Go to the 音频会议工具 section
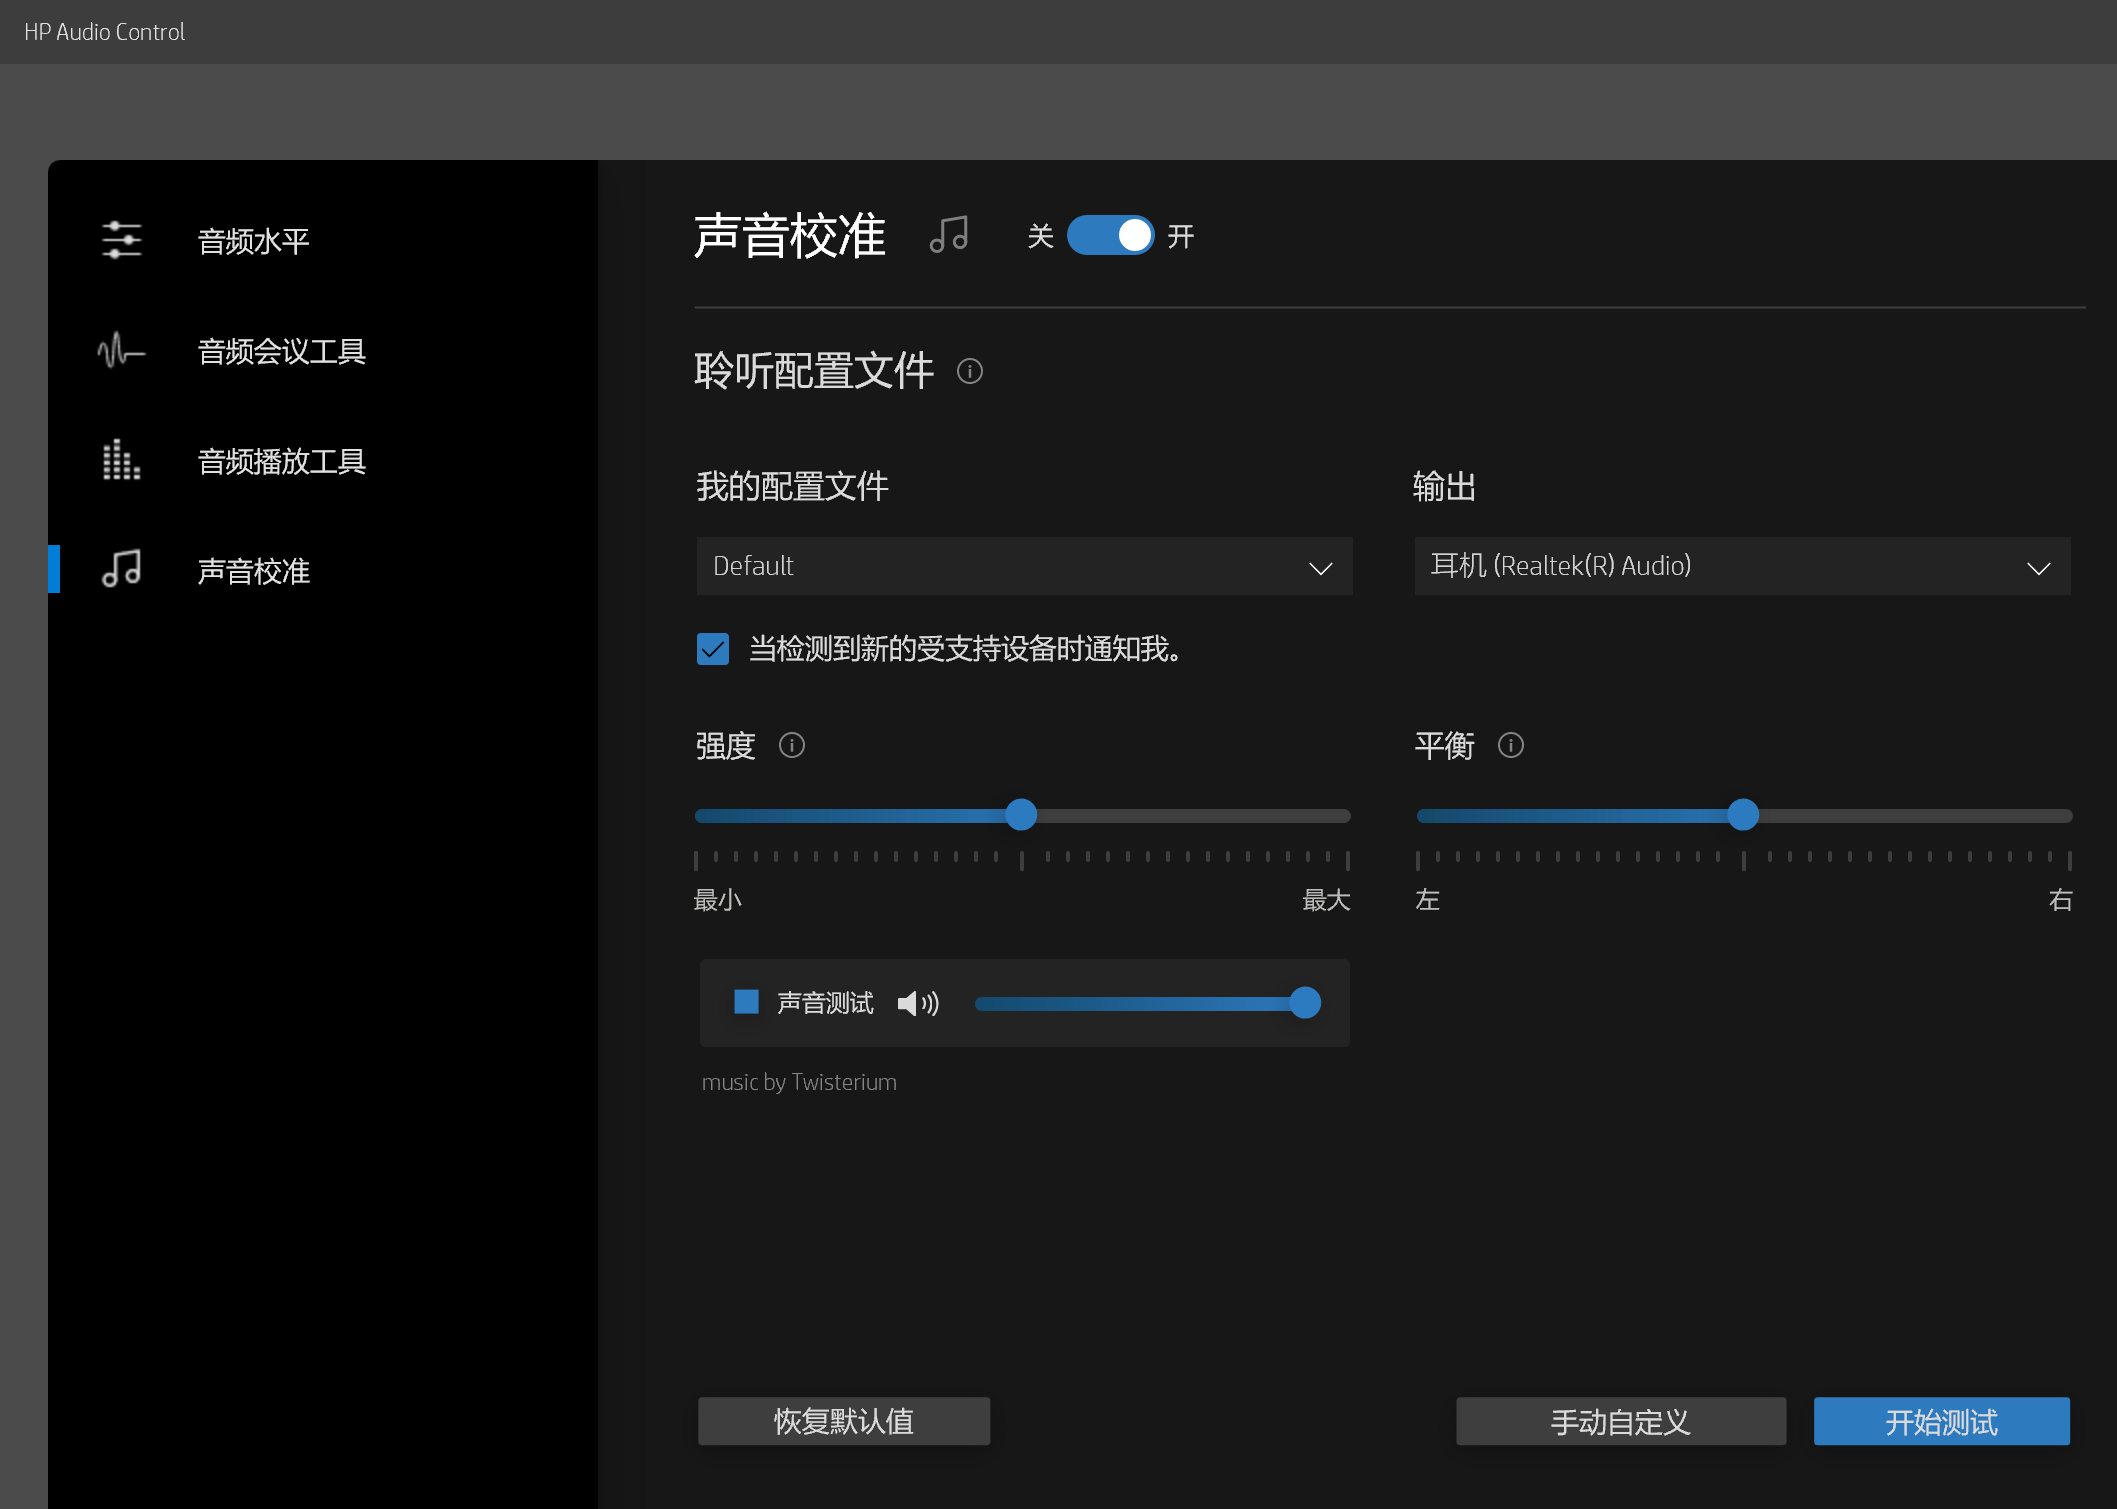This screenshot has width=2117, height=1509. coord(281,351)
